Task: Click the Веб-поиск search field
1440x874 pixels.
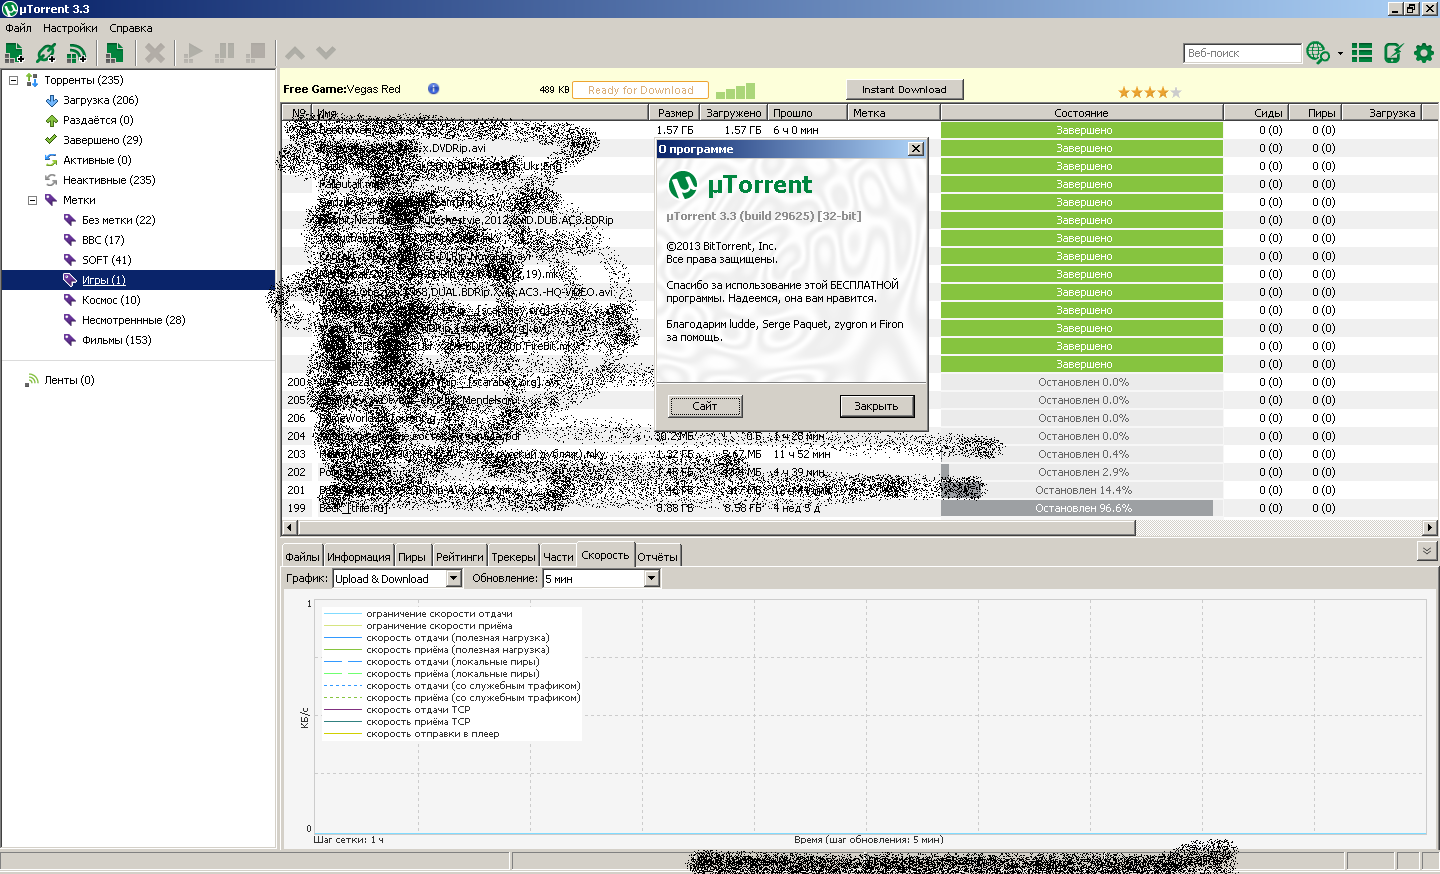Action: (x=1242, y=53)
